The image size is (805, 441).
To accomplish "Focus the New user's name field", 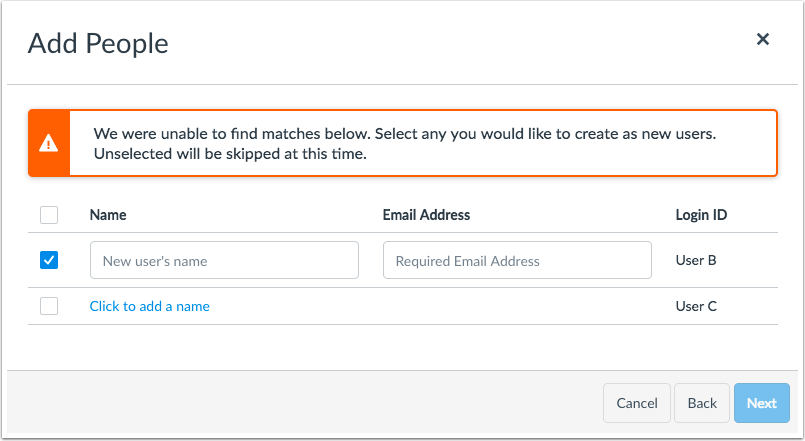I will tap(224, 260).
